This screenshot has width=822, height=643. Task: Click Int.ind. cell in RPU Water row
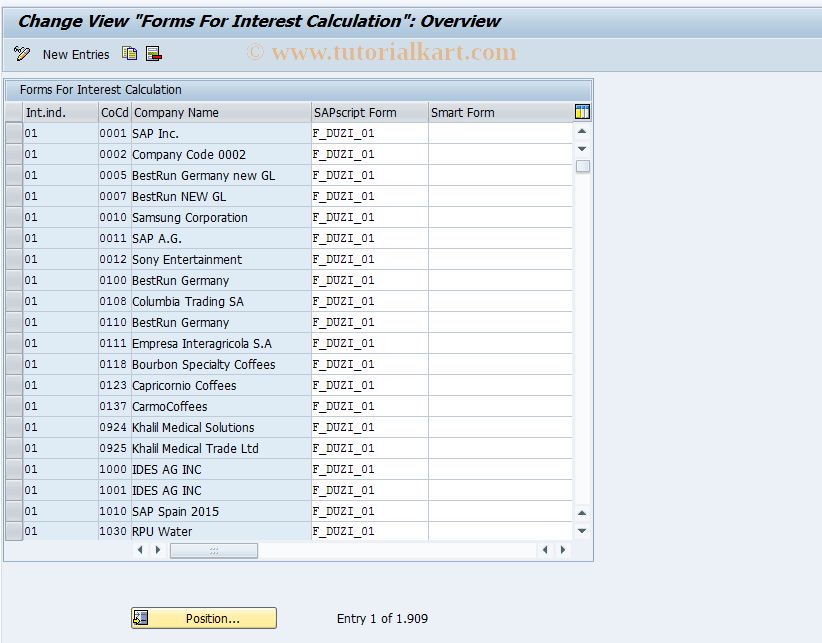click(61, 531)
